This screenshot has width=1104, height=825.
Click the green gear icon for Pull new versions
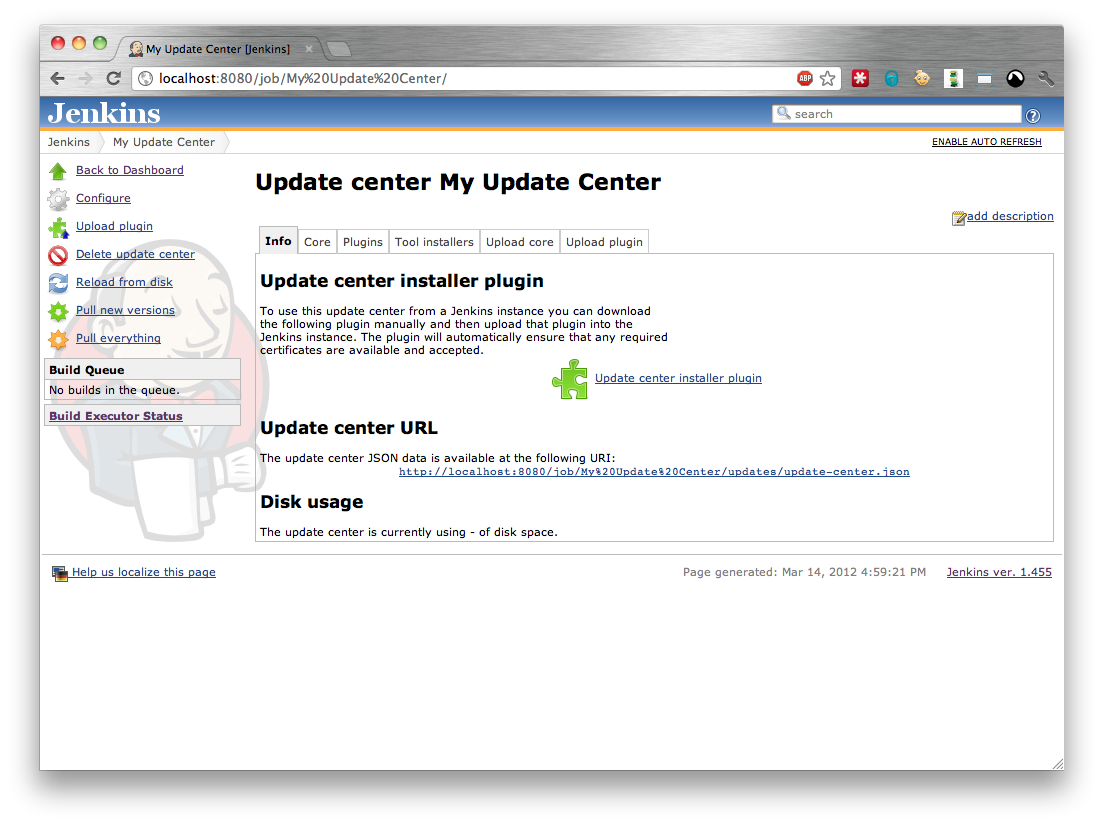point(58,311)
